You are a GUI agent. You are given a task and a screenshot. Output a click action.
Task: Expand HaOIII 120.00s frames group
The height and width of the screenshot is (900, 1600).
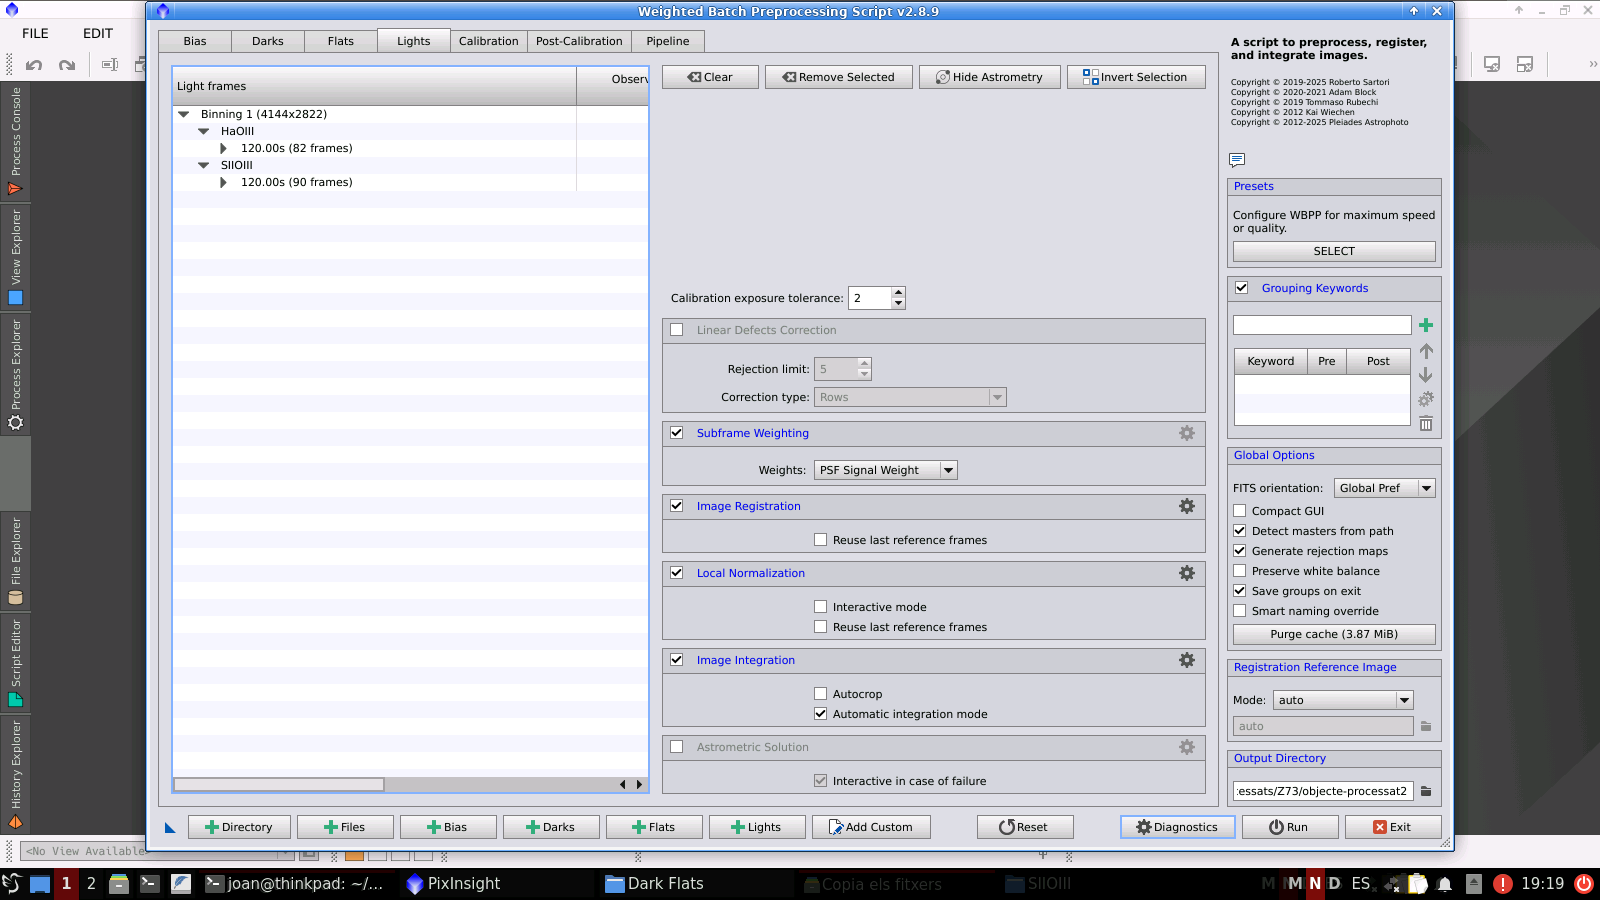tap(224, 148)
